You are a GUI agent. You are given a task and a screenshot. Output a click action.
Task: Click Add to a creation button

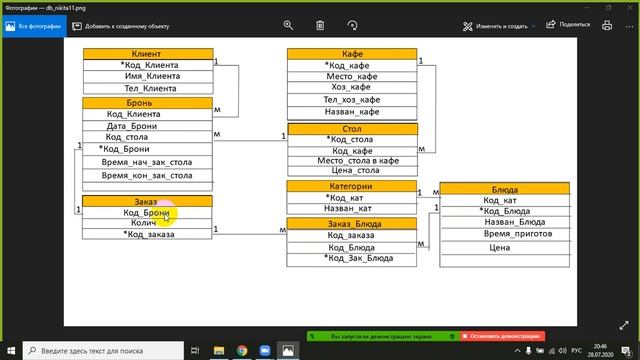click(121, 26)
